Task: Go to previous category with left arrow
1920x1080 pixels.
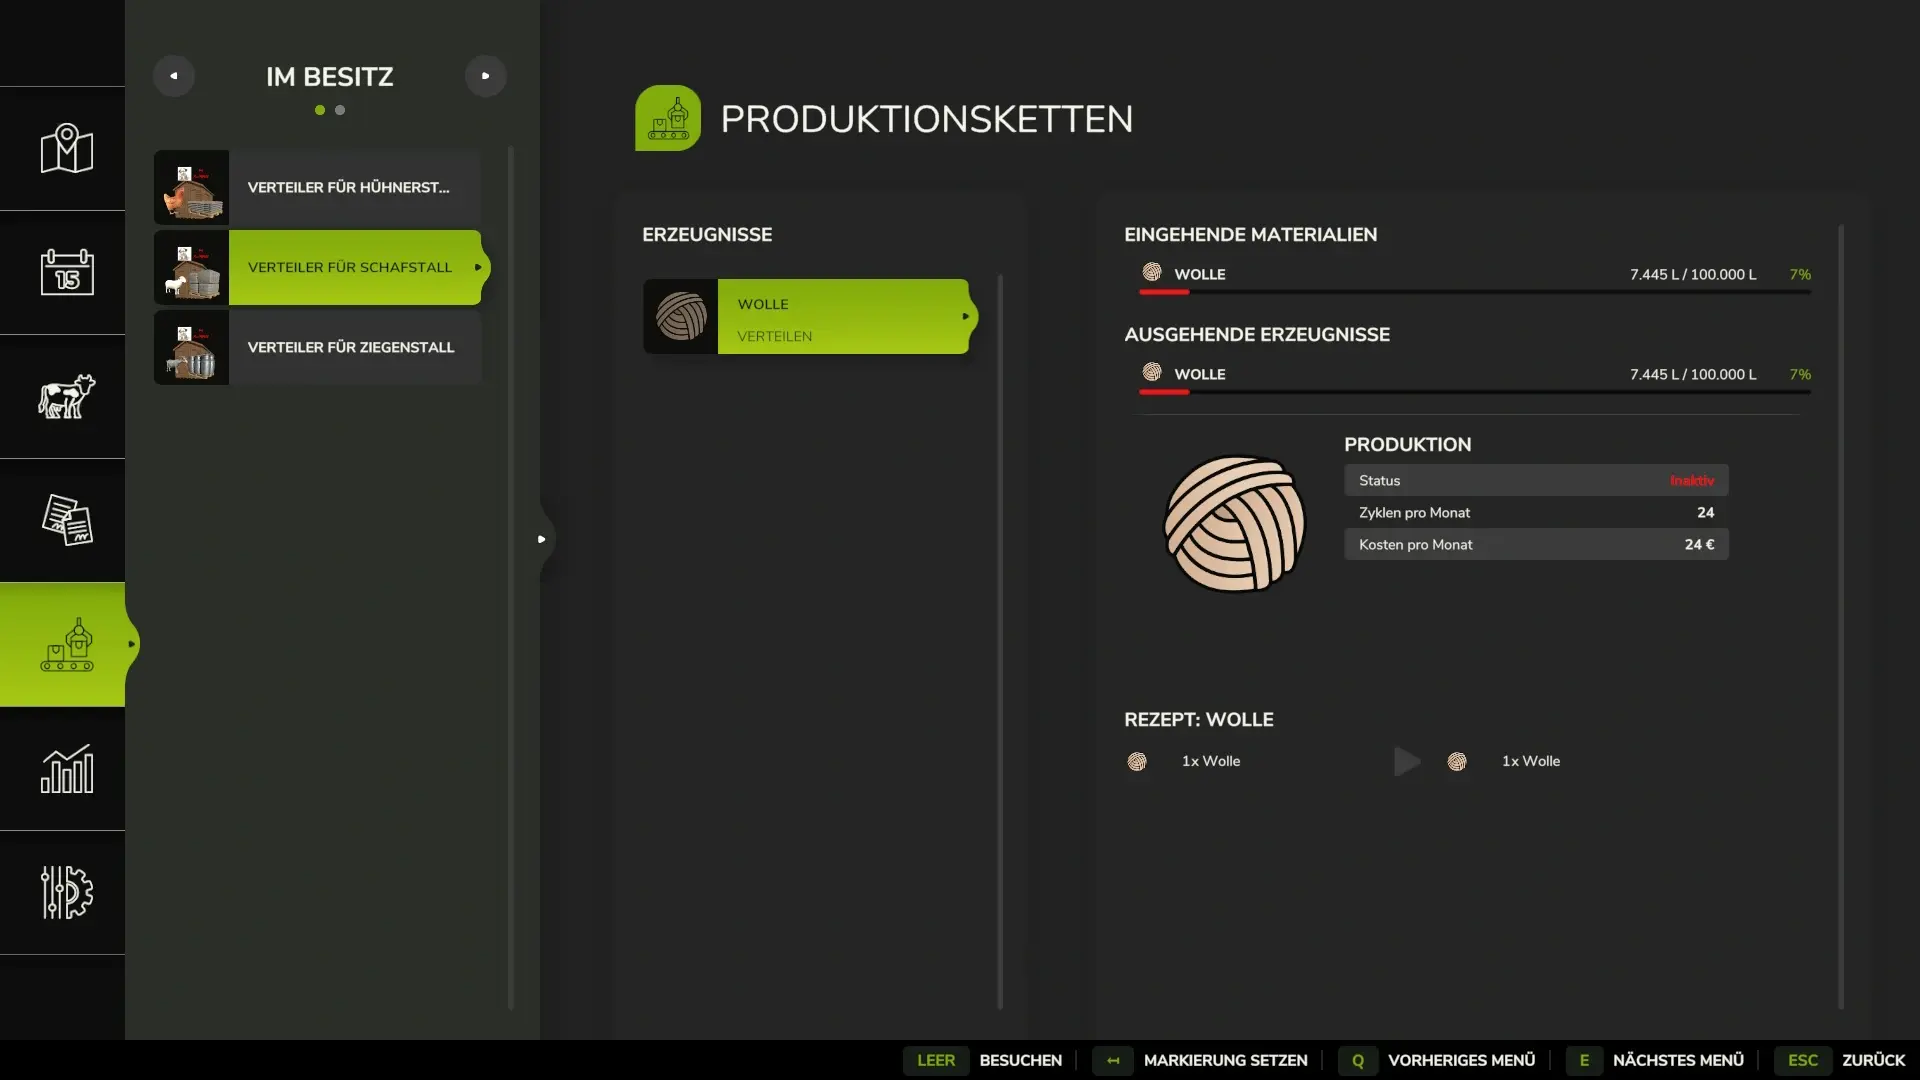Action: pos(174,76)
